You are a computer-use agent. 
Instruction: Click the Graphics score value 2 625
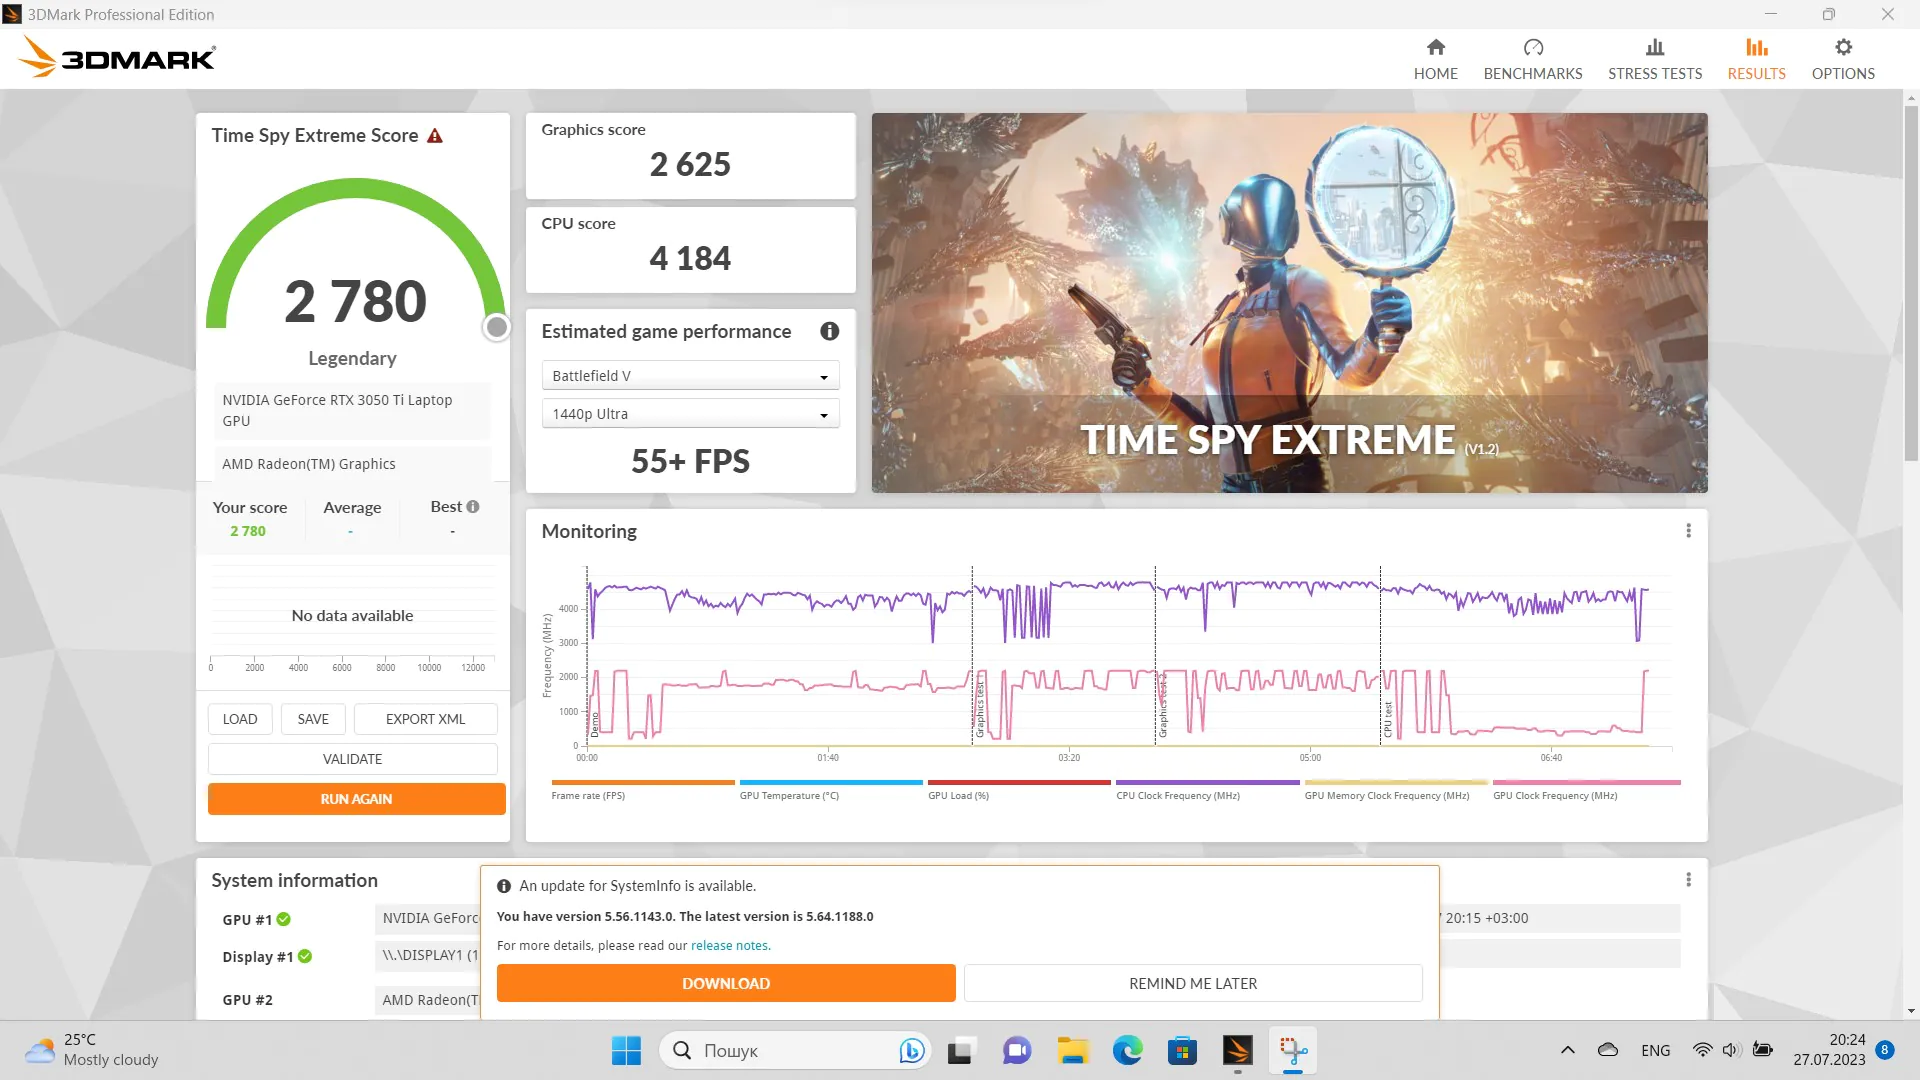click(690, 164)
